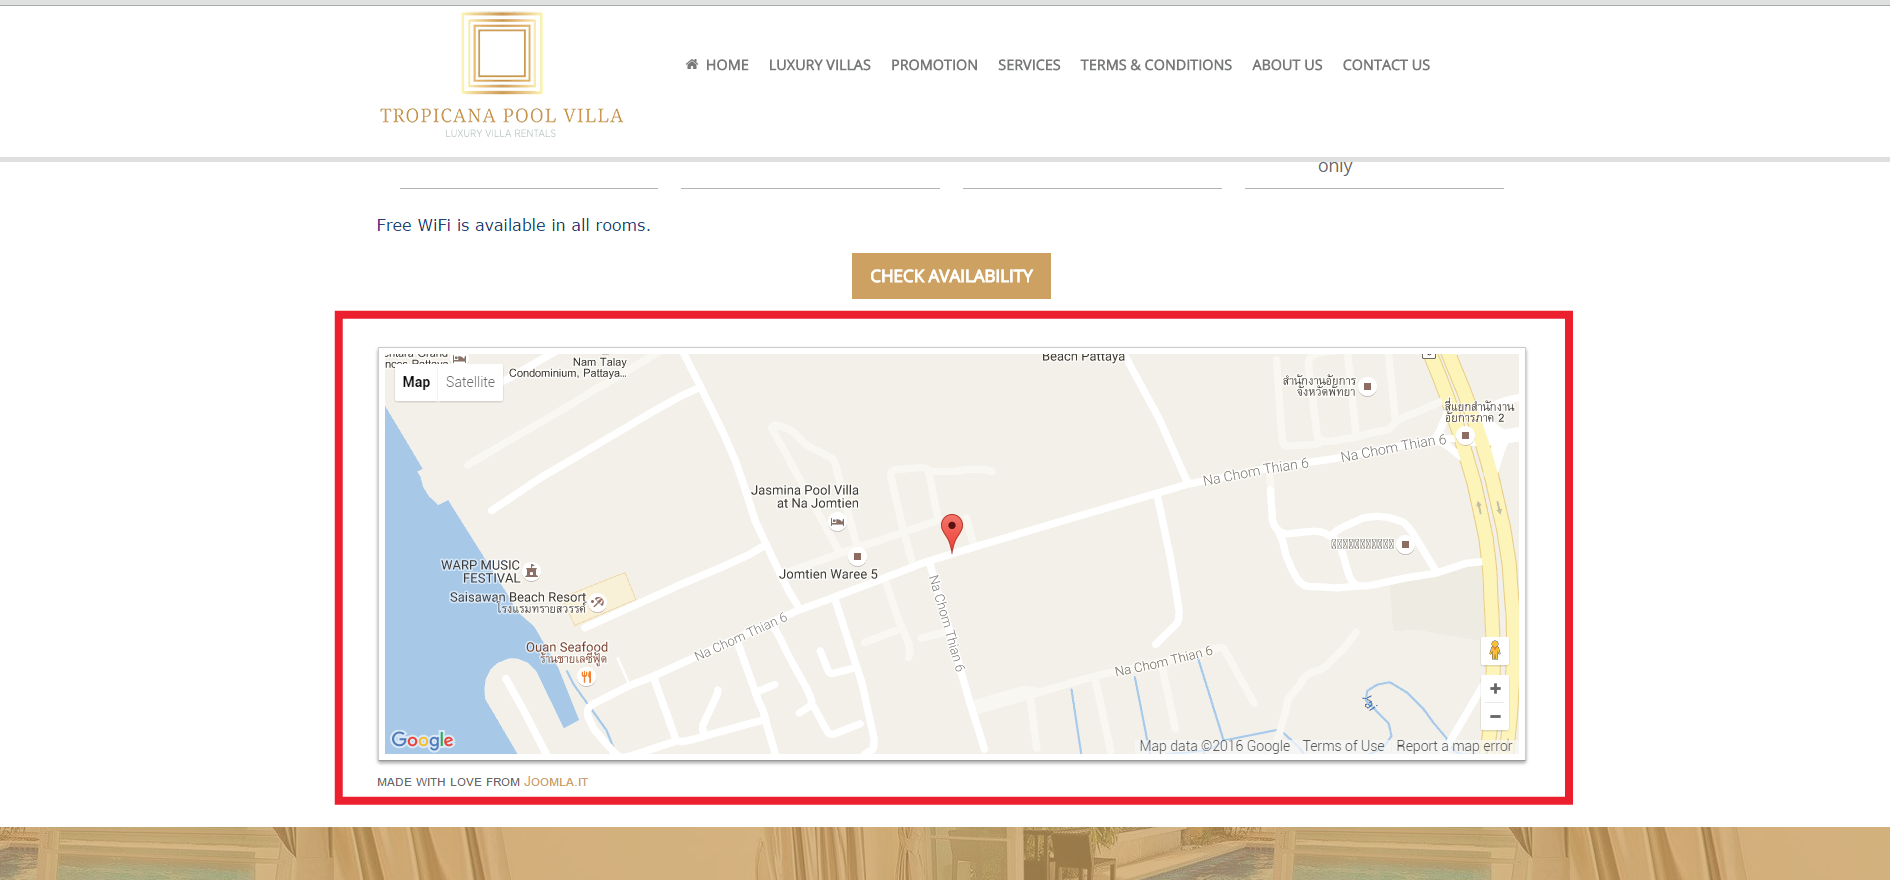Zoom out the map with minus button
Viewport: 1890px width, 880px height.
pyautogui.click(x=1495, y=716)
